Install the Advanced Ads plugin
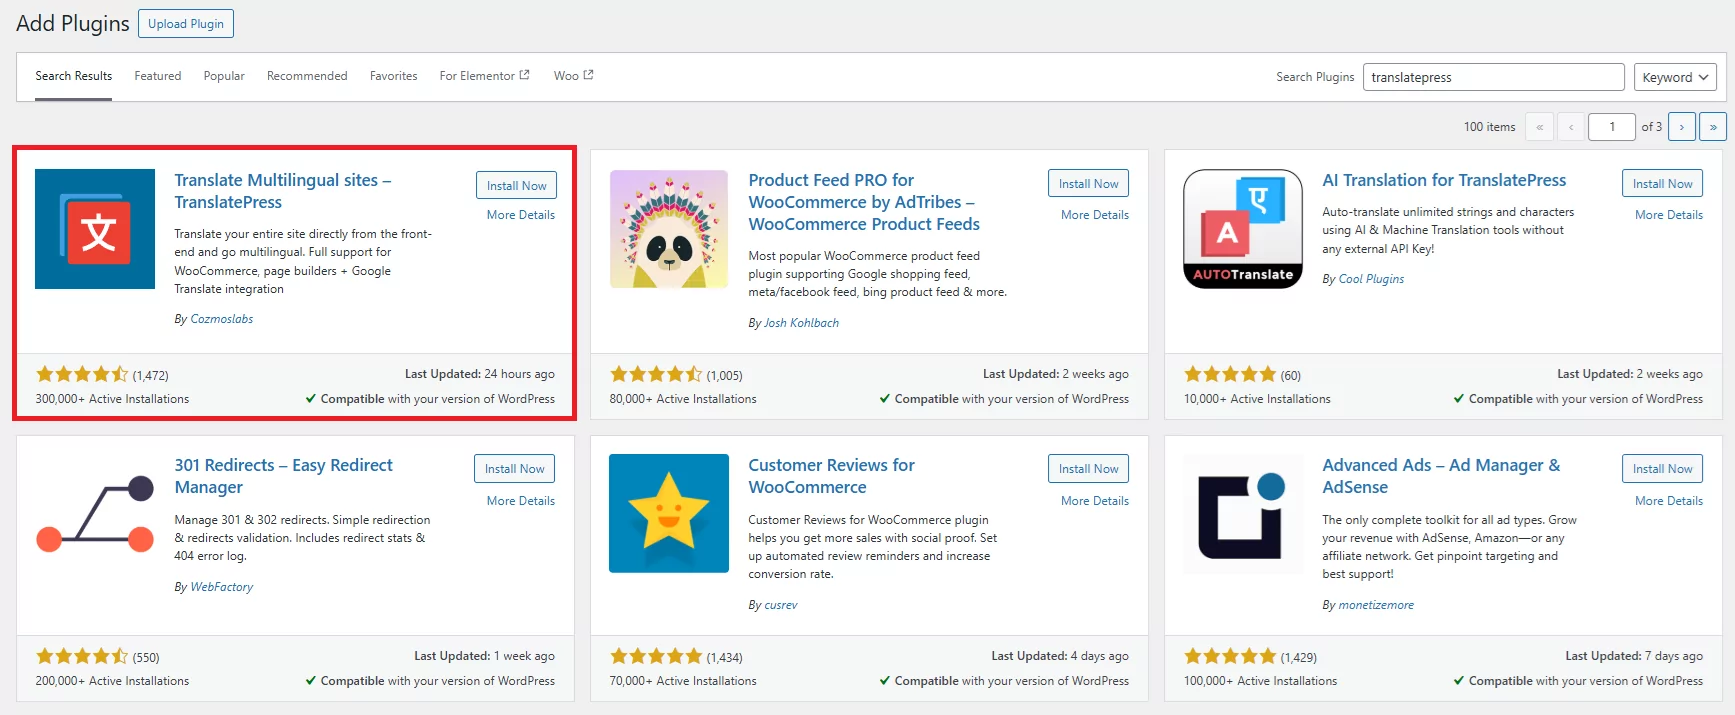This screenshot has width=1735, height=715. [x=1662, y=469]
